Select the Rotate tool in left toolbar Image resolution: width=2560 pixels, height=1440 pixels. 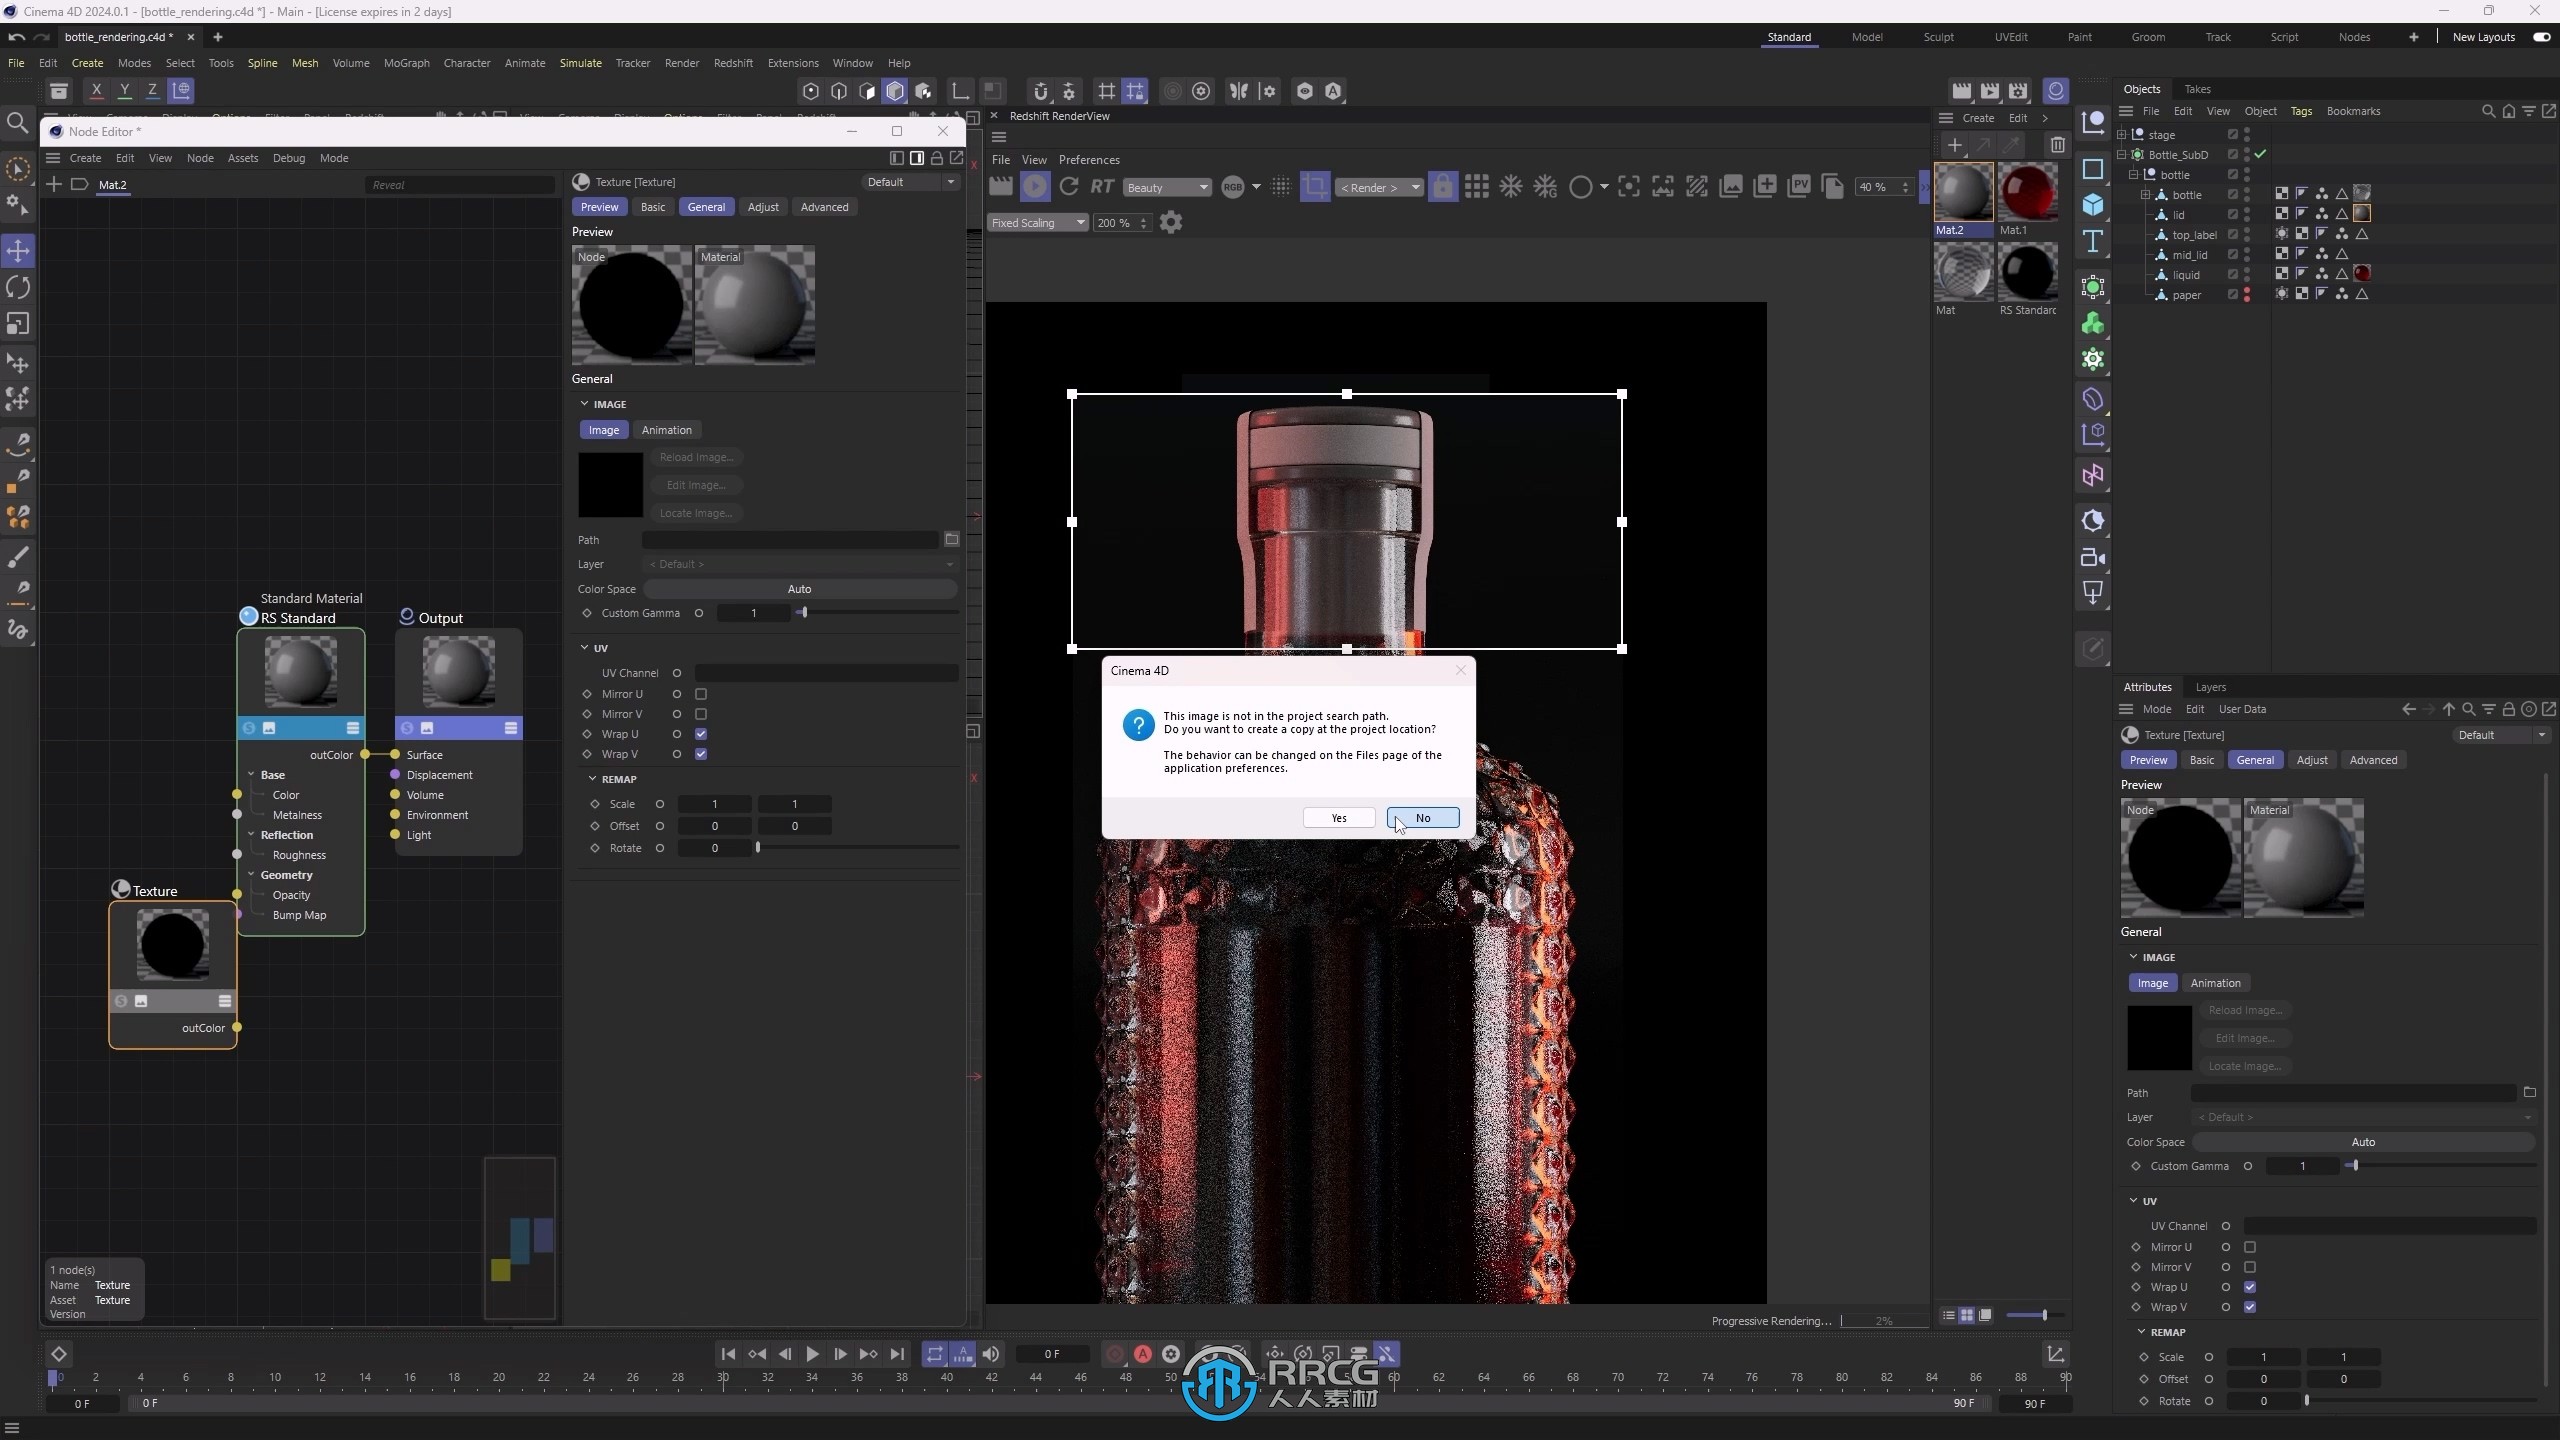18,288
